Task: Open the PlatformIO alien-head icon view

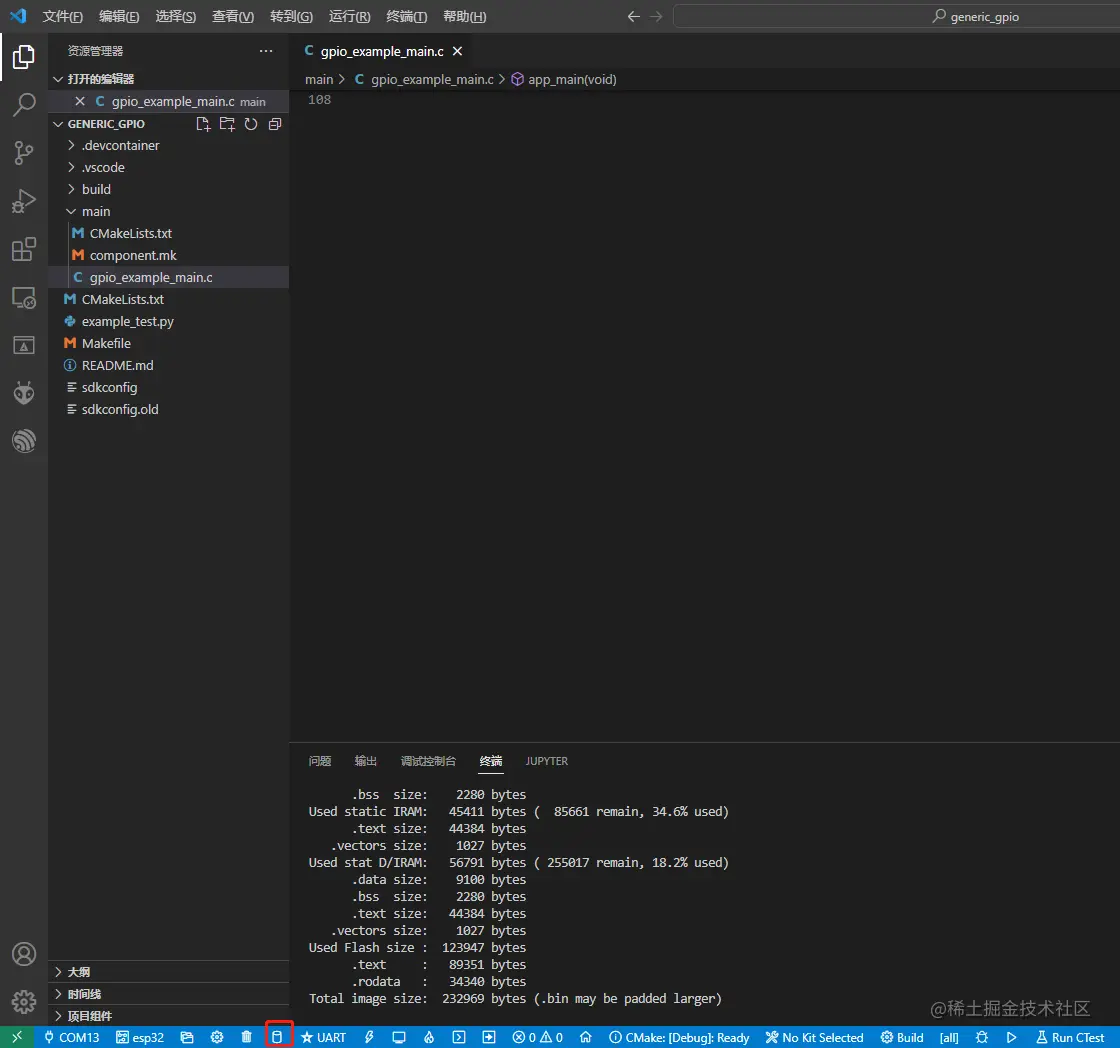Action: point(24,393)
